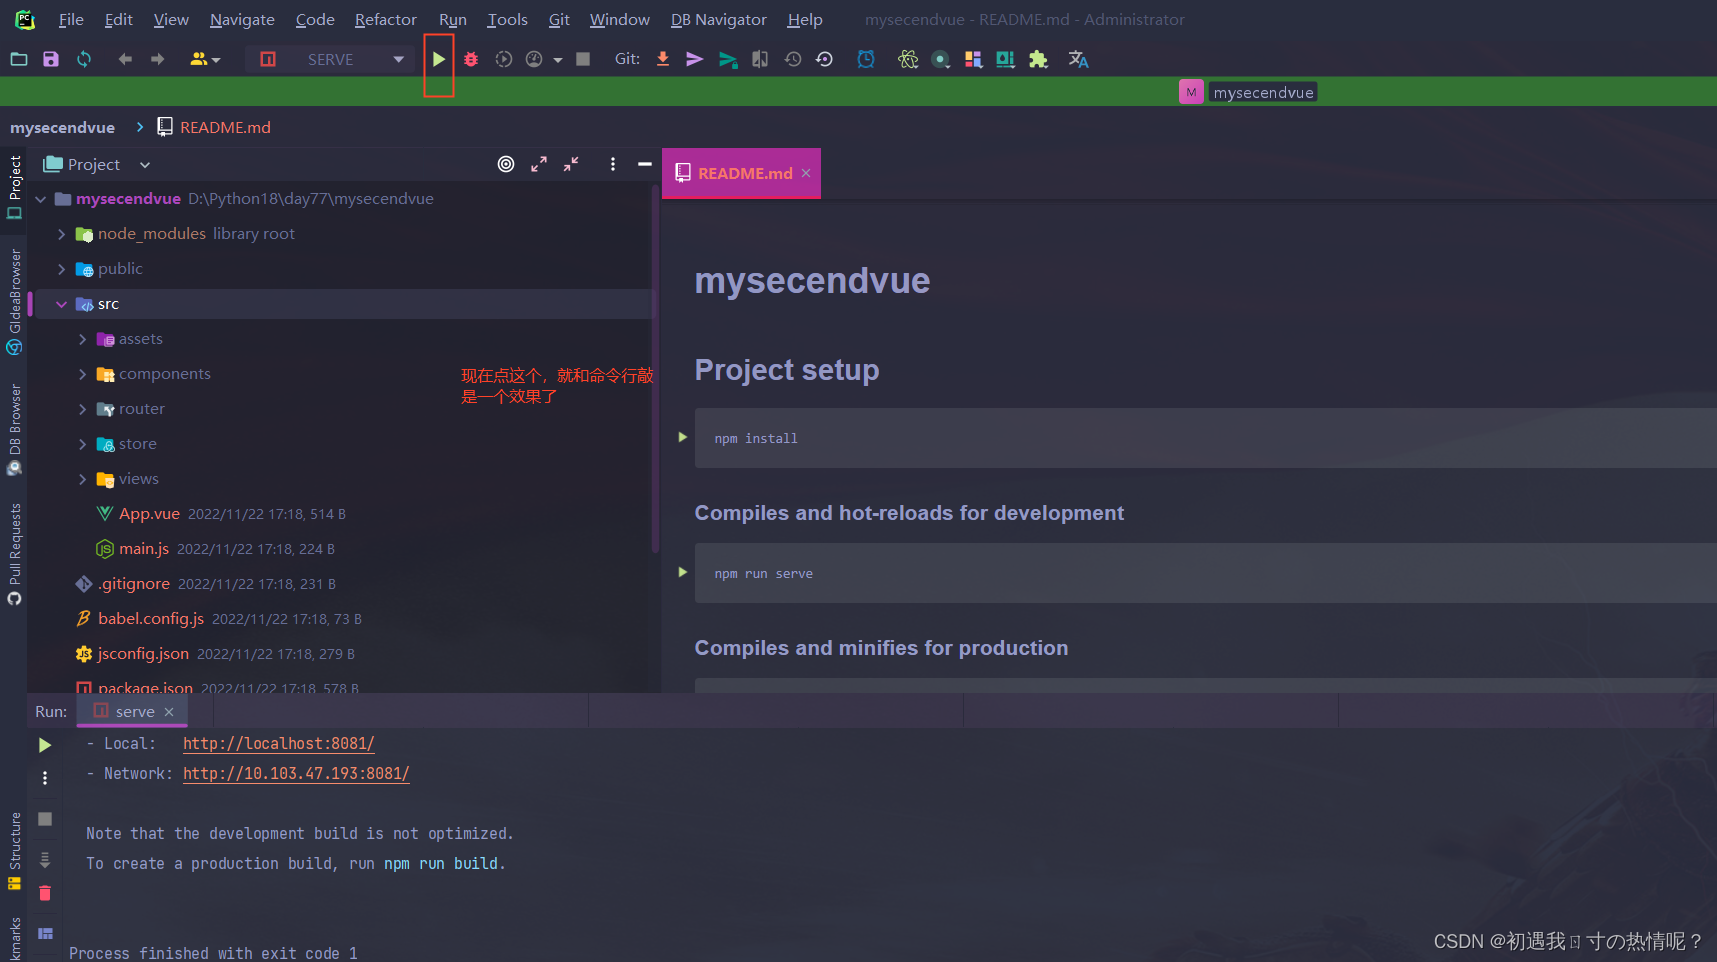Select babel.config.js in the project tree
This screenshot has height=962, width=1717.
click(x=151, y=619)
